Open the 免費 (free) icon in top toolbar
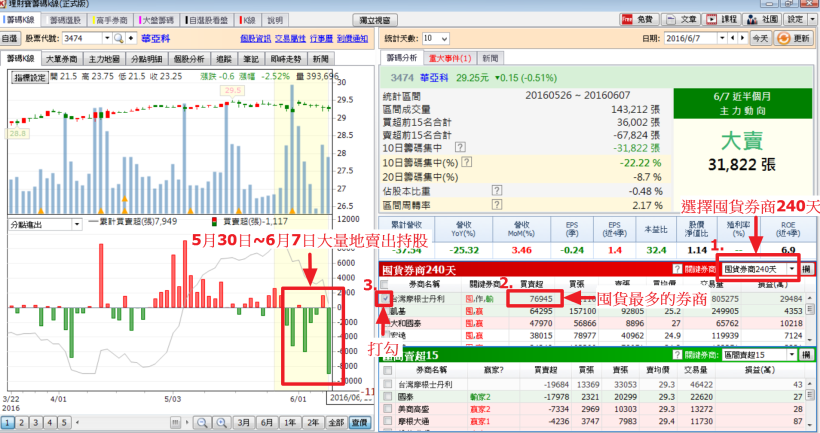The height and width of the screenshot is (433, 820). point(627,18)
